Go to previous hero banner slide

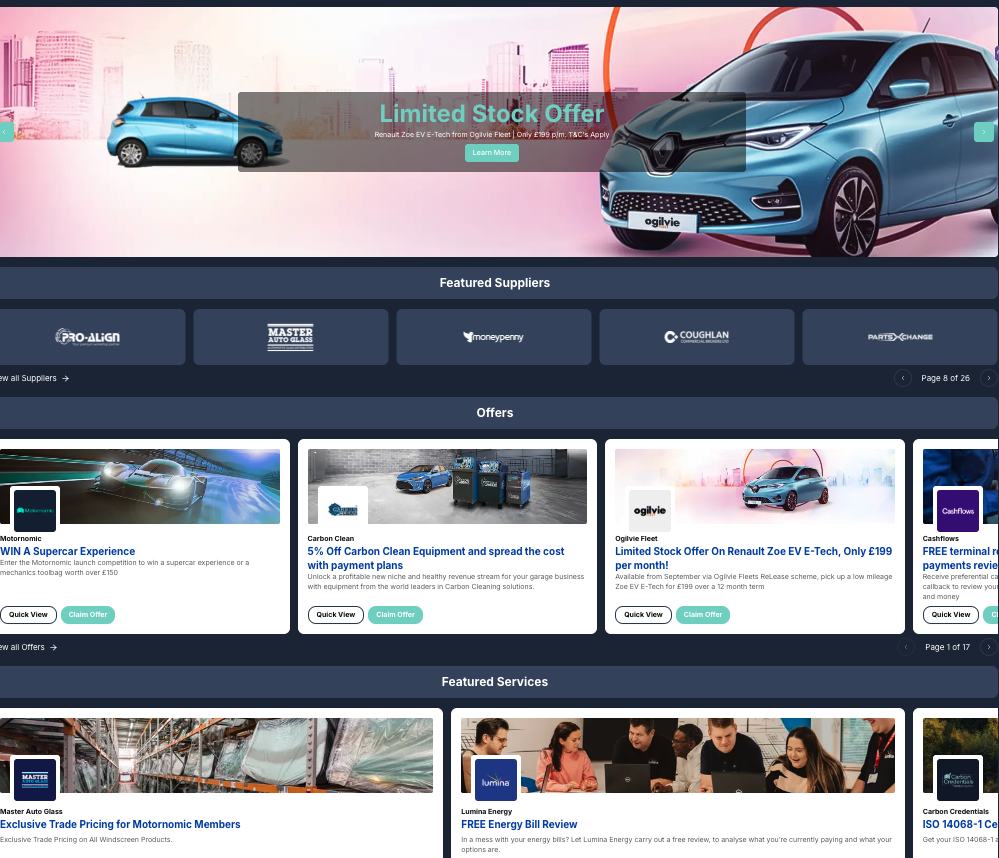tap(6, 132)
